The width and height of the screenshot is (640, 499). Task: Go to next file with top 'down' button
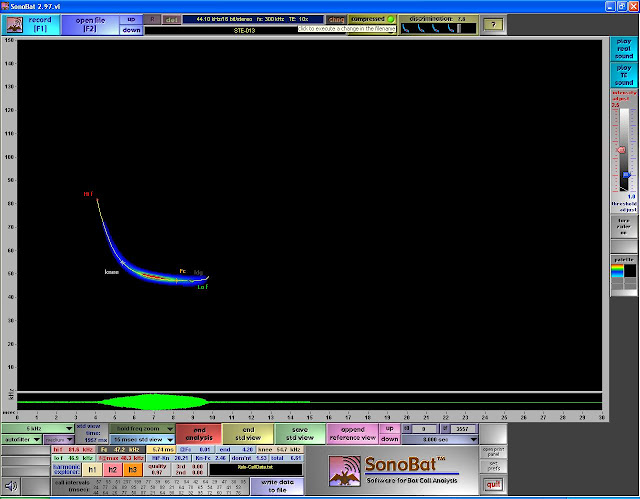(x=131, y=30)
